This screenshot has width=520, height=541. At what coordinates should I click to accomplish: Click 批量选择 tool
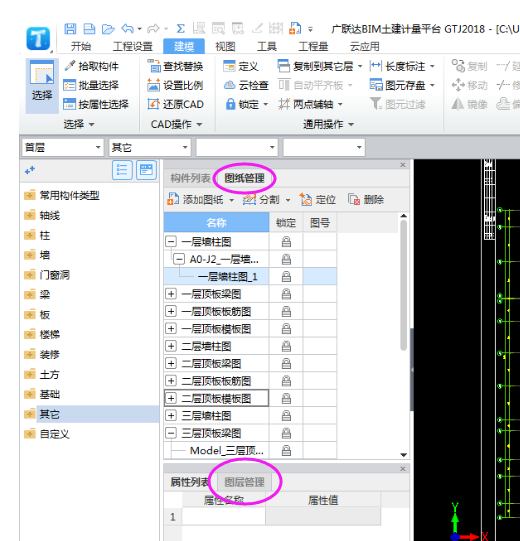pyautogui.click(x=91, y=85)
